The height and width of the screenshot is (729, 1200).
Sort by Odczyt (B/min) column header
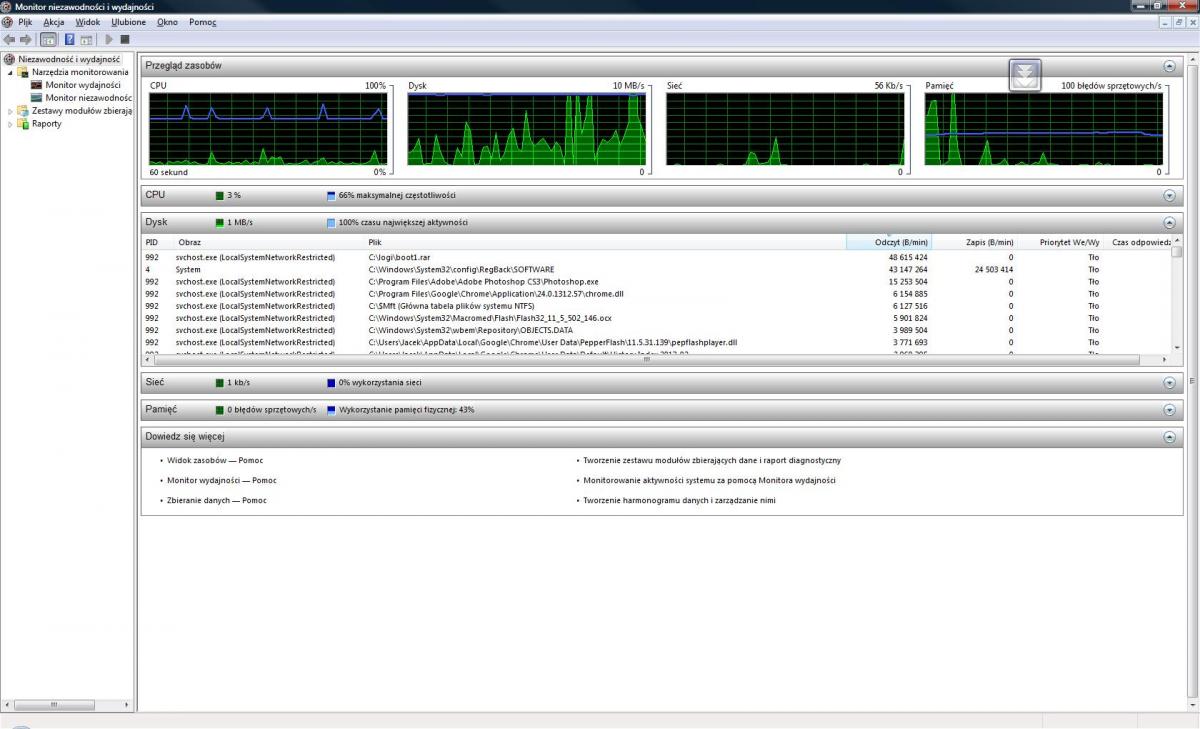click(889, 242)
